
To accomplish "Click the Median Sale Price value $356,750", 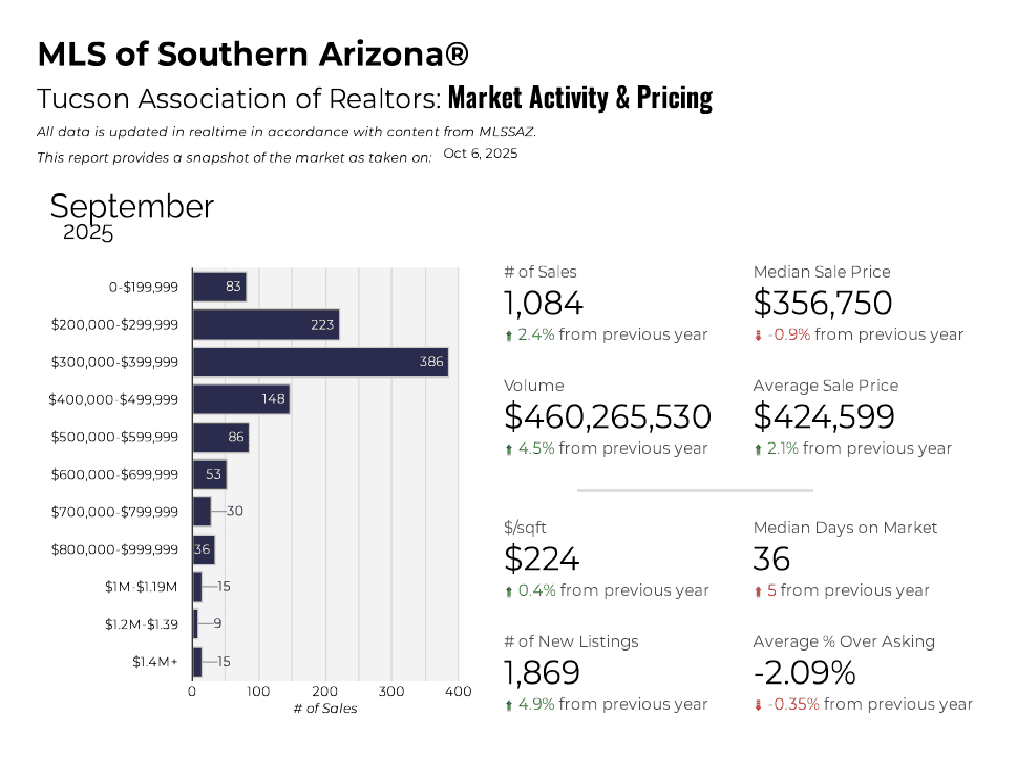I will click(822, 303).
